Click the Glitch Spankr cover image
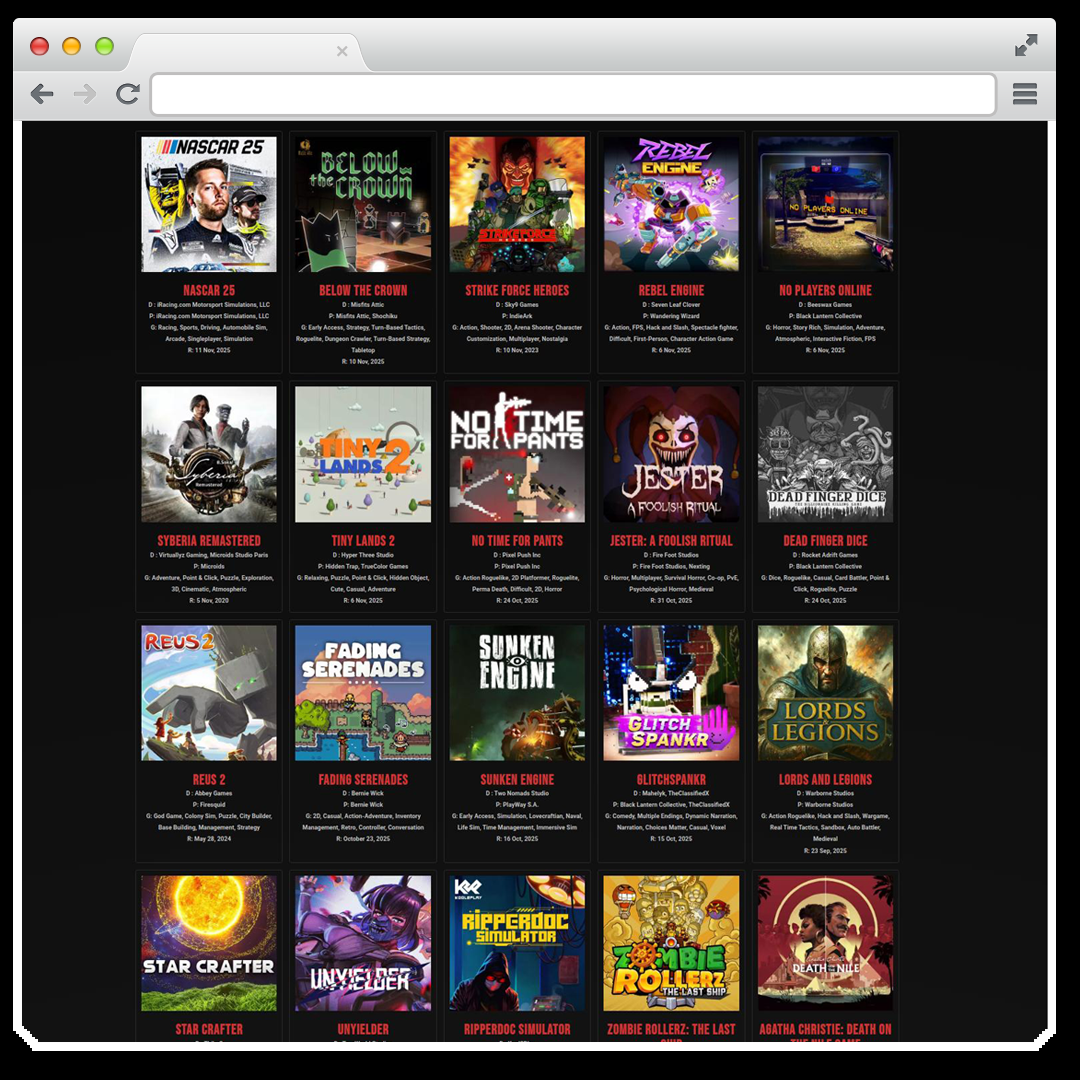Viewport: 1080px width, 1080px height. 671,693
